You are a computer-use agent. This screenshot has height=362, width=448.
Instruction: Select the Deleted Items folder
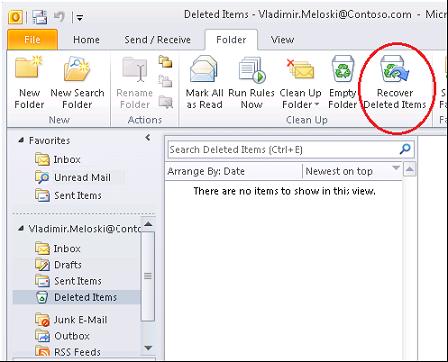pyautogui.click(x=77, y=297)
